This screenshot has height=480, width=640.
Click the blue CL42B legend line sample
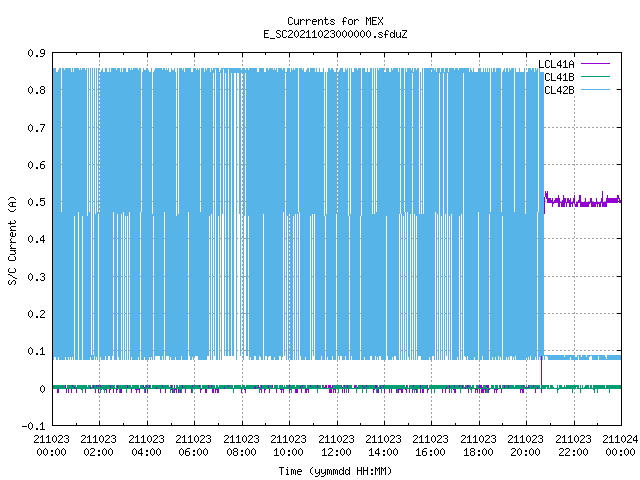pyautogui.click(x=595, y=89)
